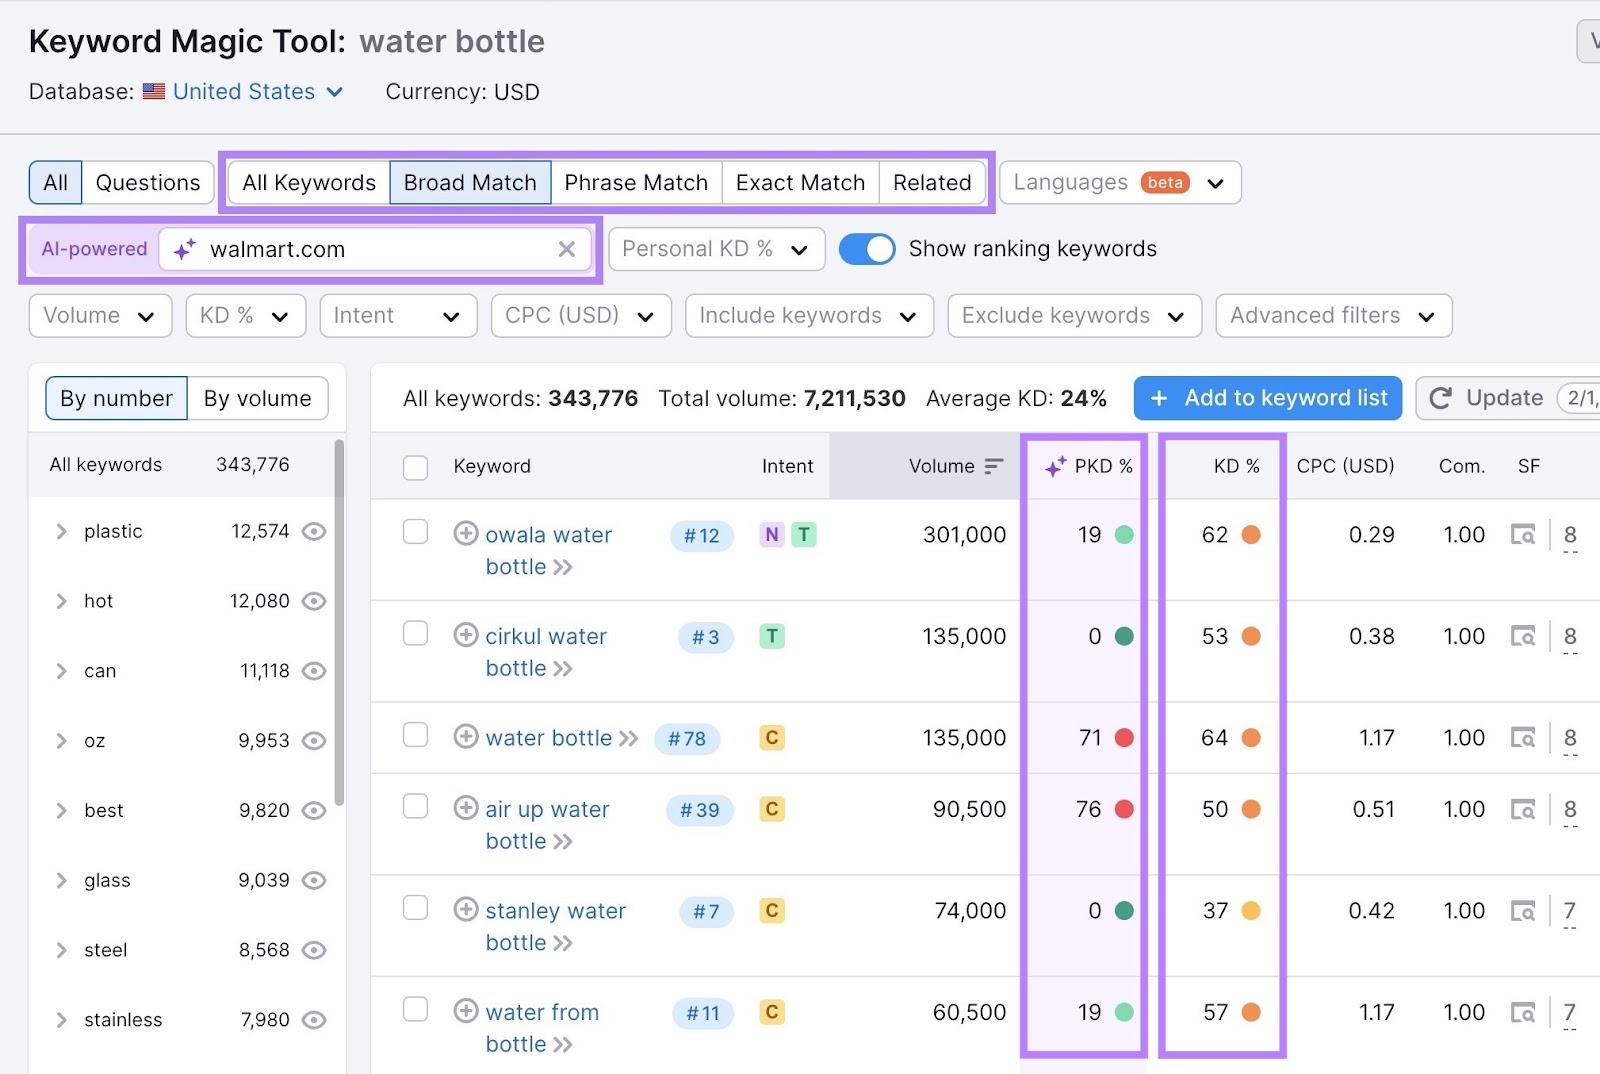Click the plus icon beside air up water bottle

(466, 807)
